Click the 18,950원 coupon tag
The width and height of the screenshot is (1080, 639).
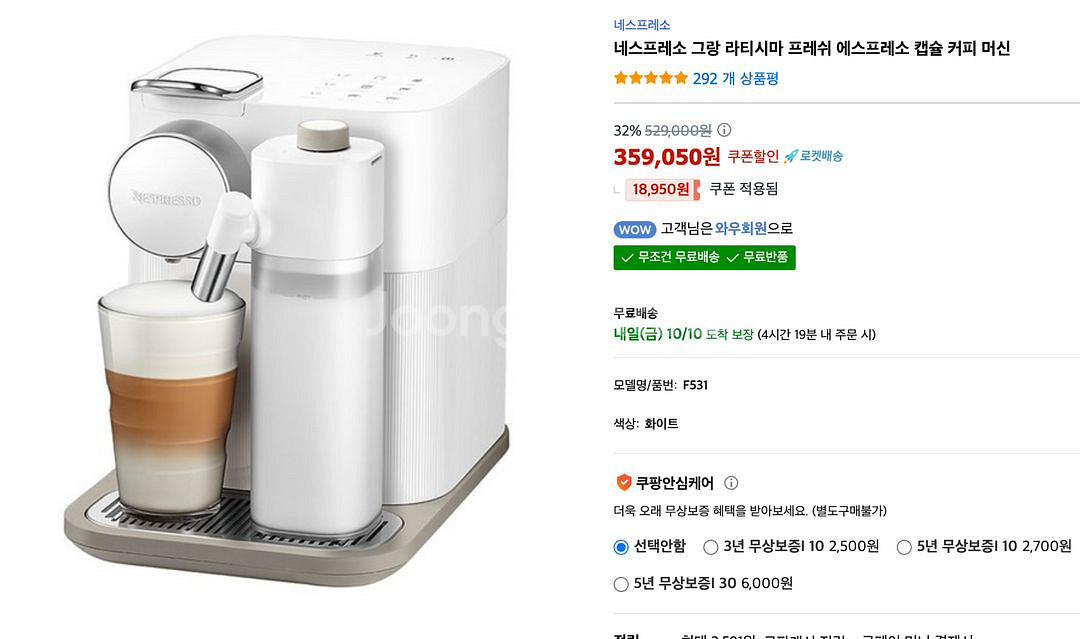(x=662, y=189)
